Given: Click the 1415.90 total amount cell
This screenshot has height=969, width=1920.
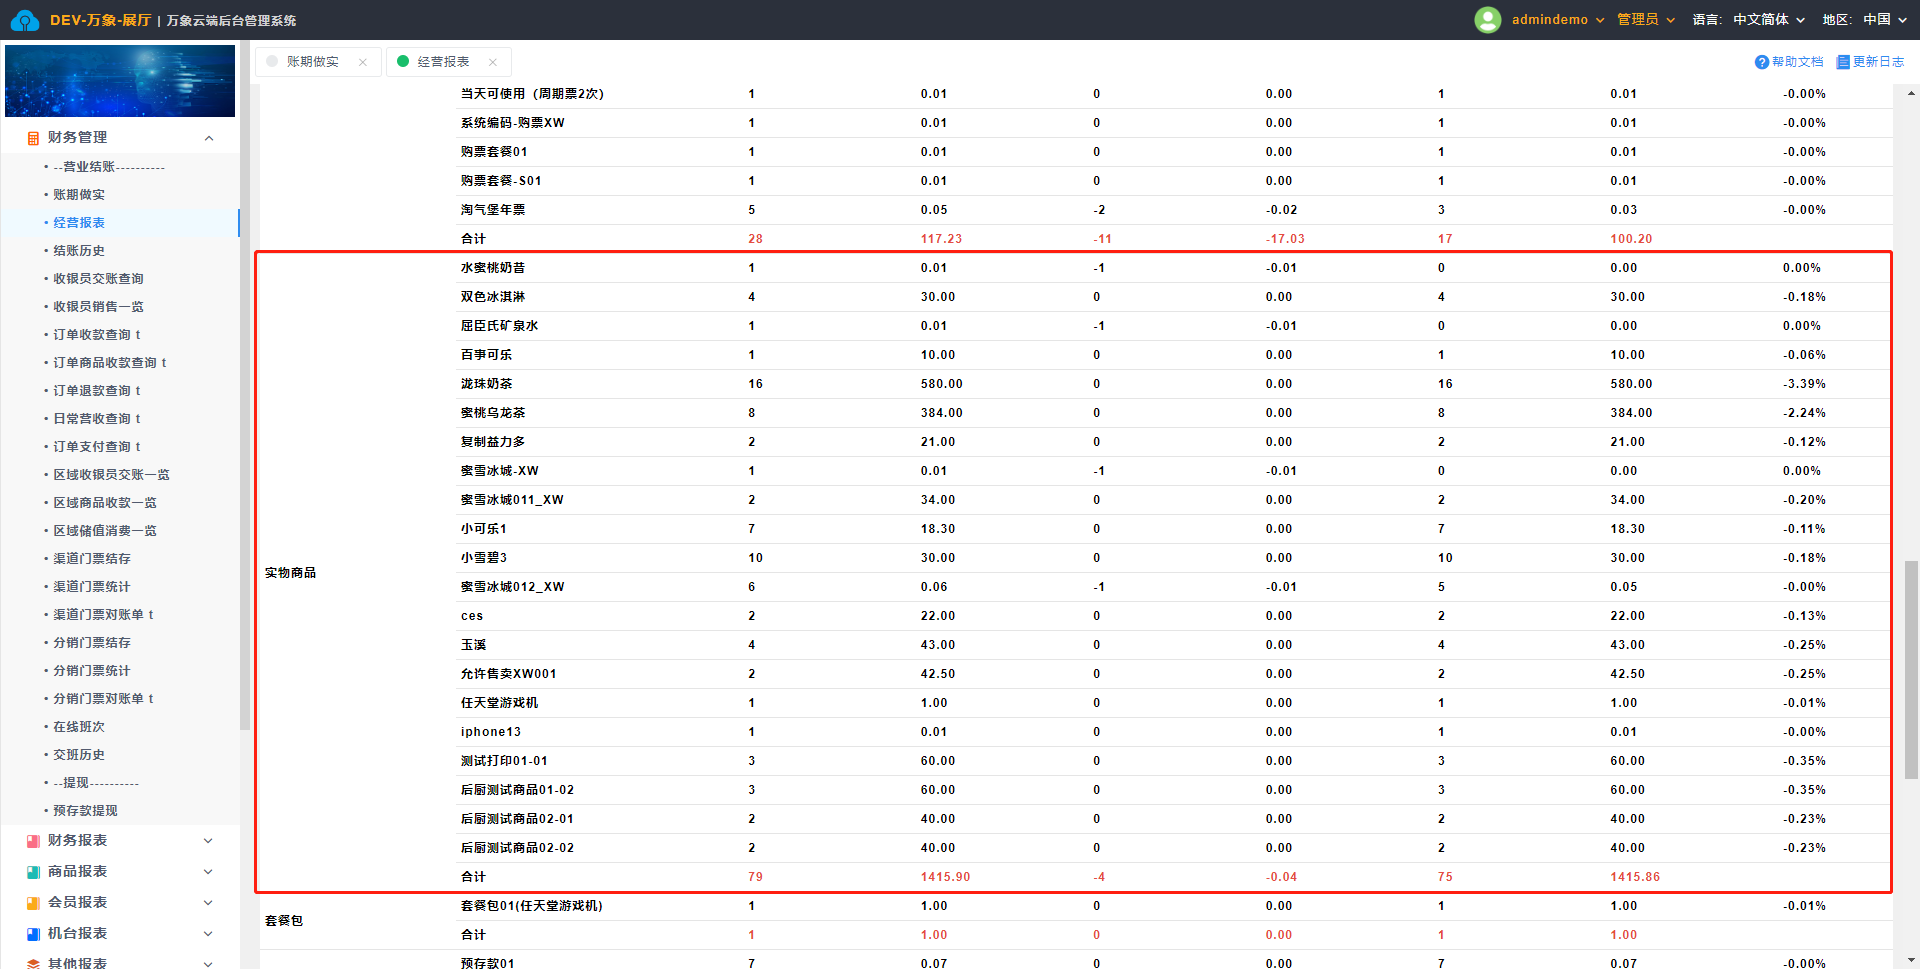Looking at the screenshot, I should click(945, 877).
